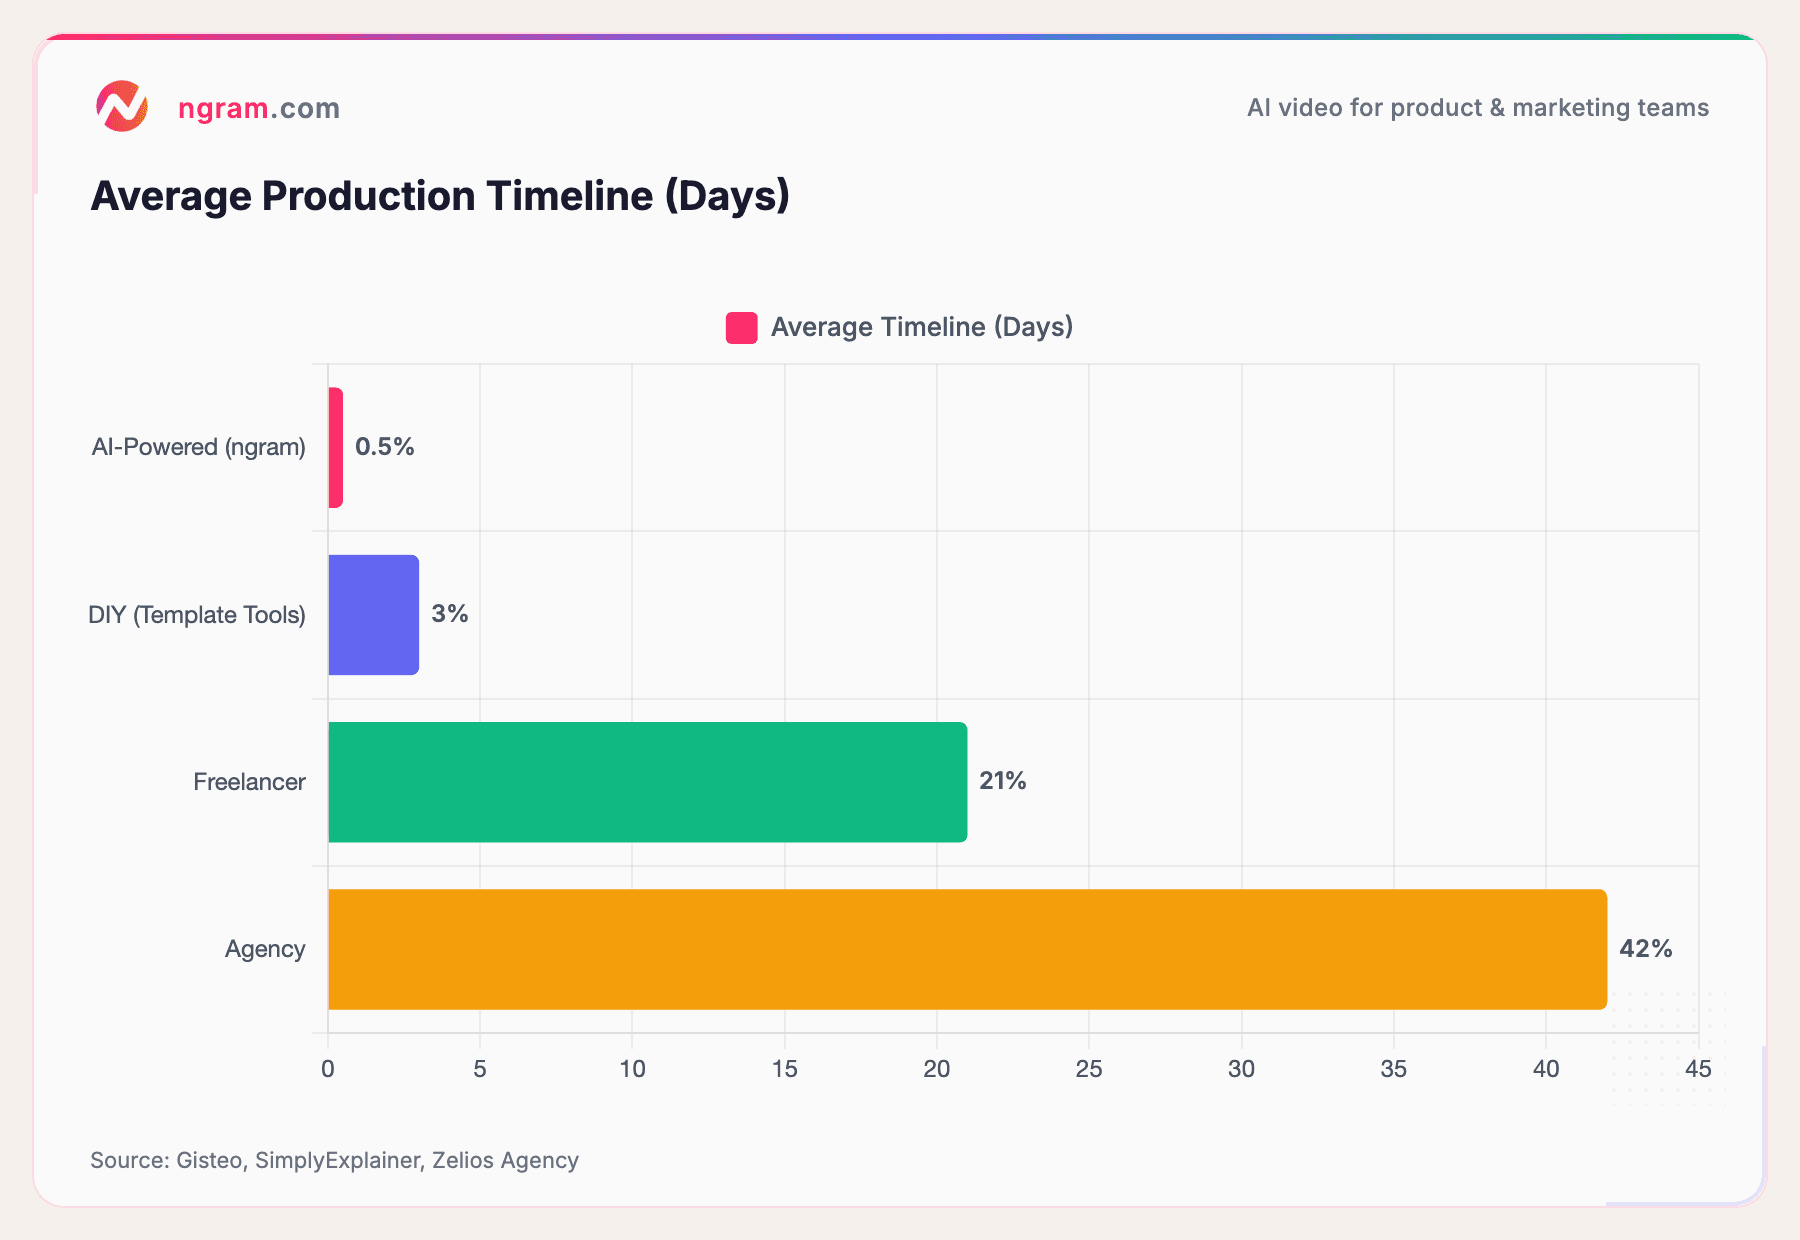Select the AI-Powered (ngram) axis label
This screenshot has width=1800, height=1240.
pyautogui.click(x=197, y=446)
